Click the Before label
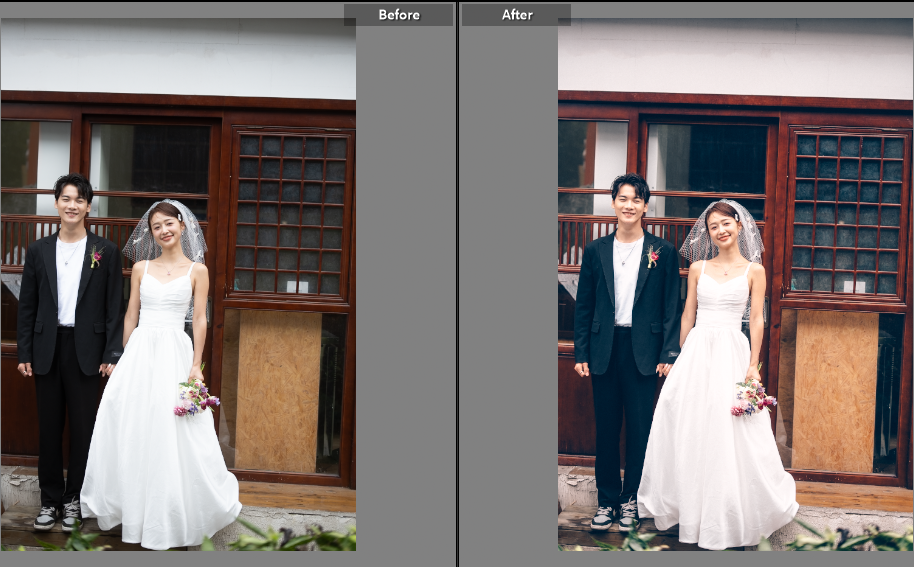The width and height of the screenshot is (914, 567). [x=398, y=15]
